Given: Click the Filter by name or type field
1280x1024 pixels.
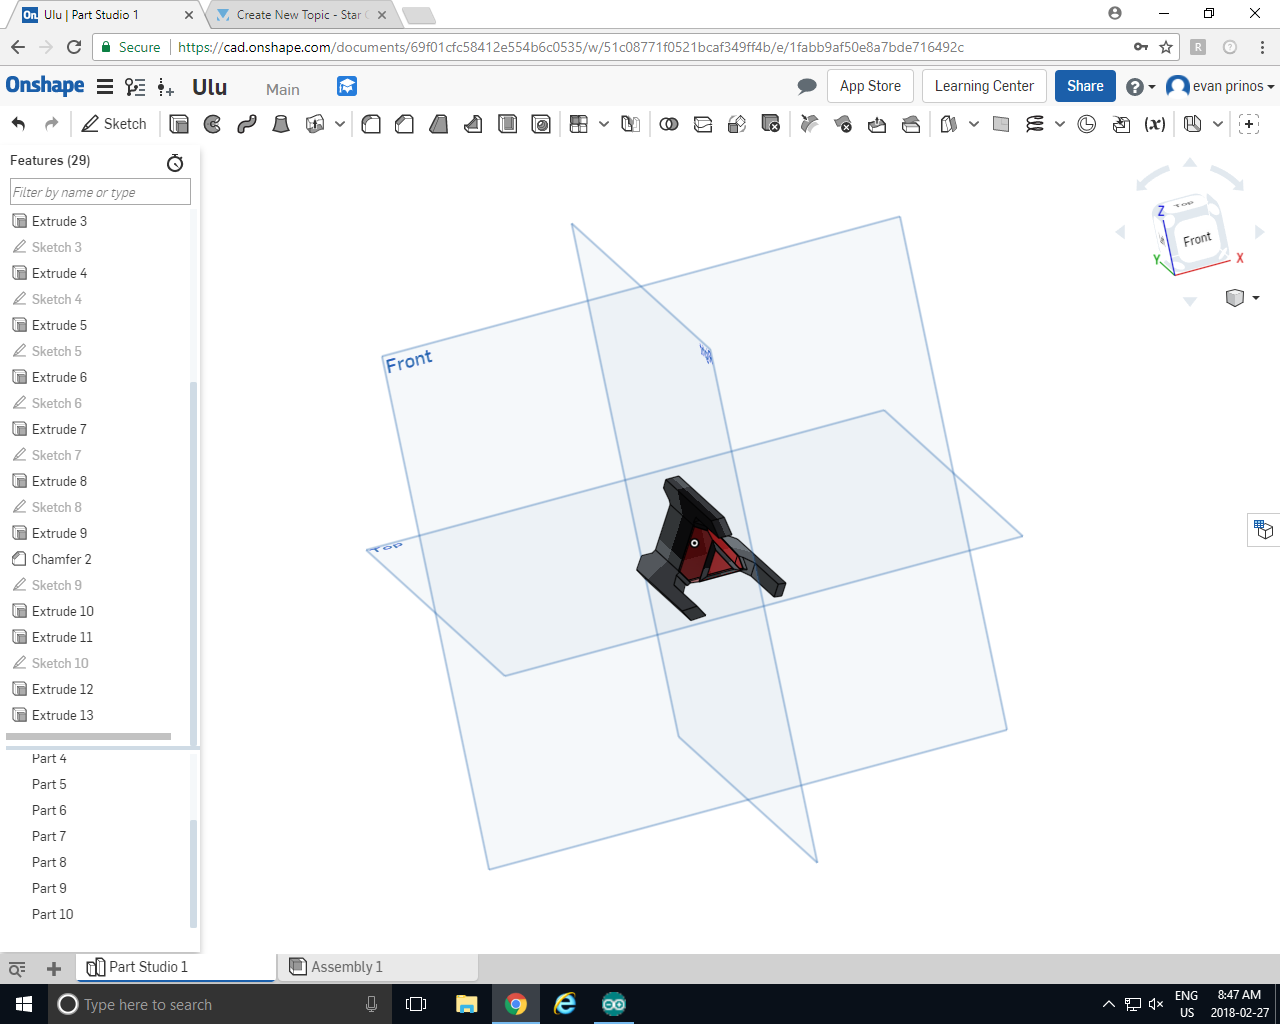Looking at the screenshot, I should tap(100, 192).
